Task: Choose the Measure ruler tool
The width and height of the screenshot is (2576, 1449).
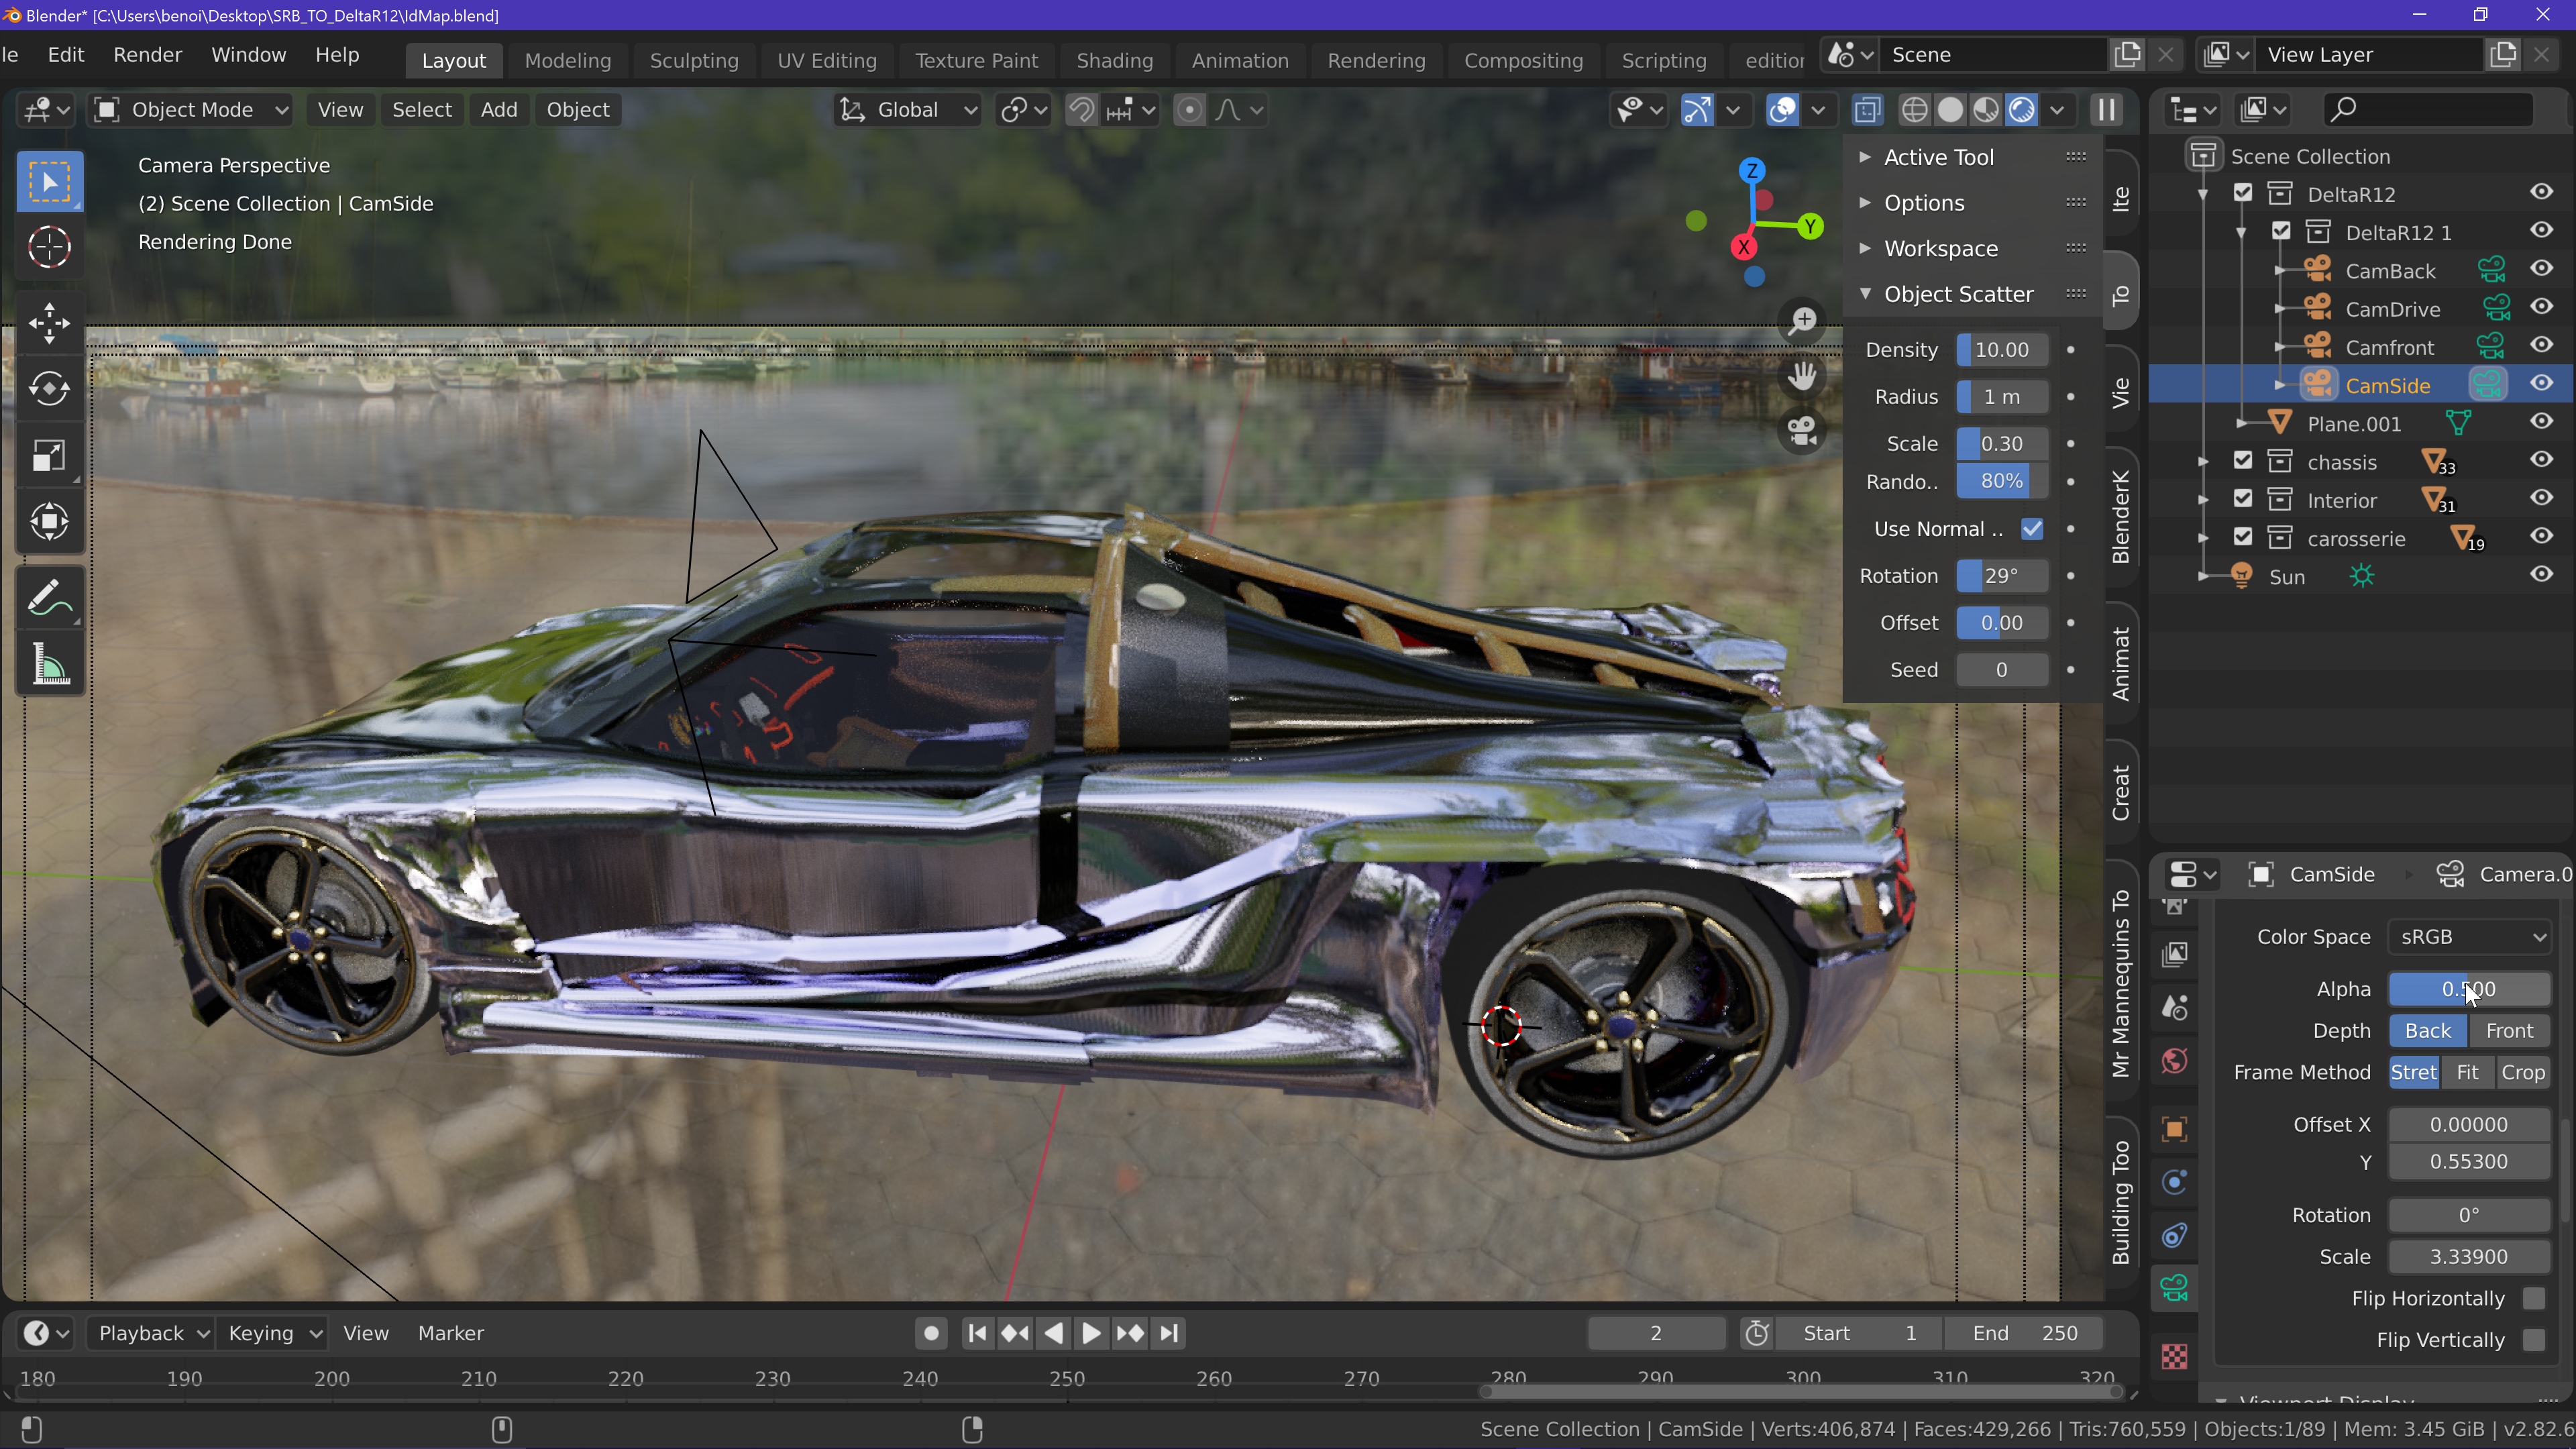Action: coord(49,665)
